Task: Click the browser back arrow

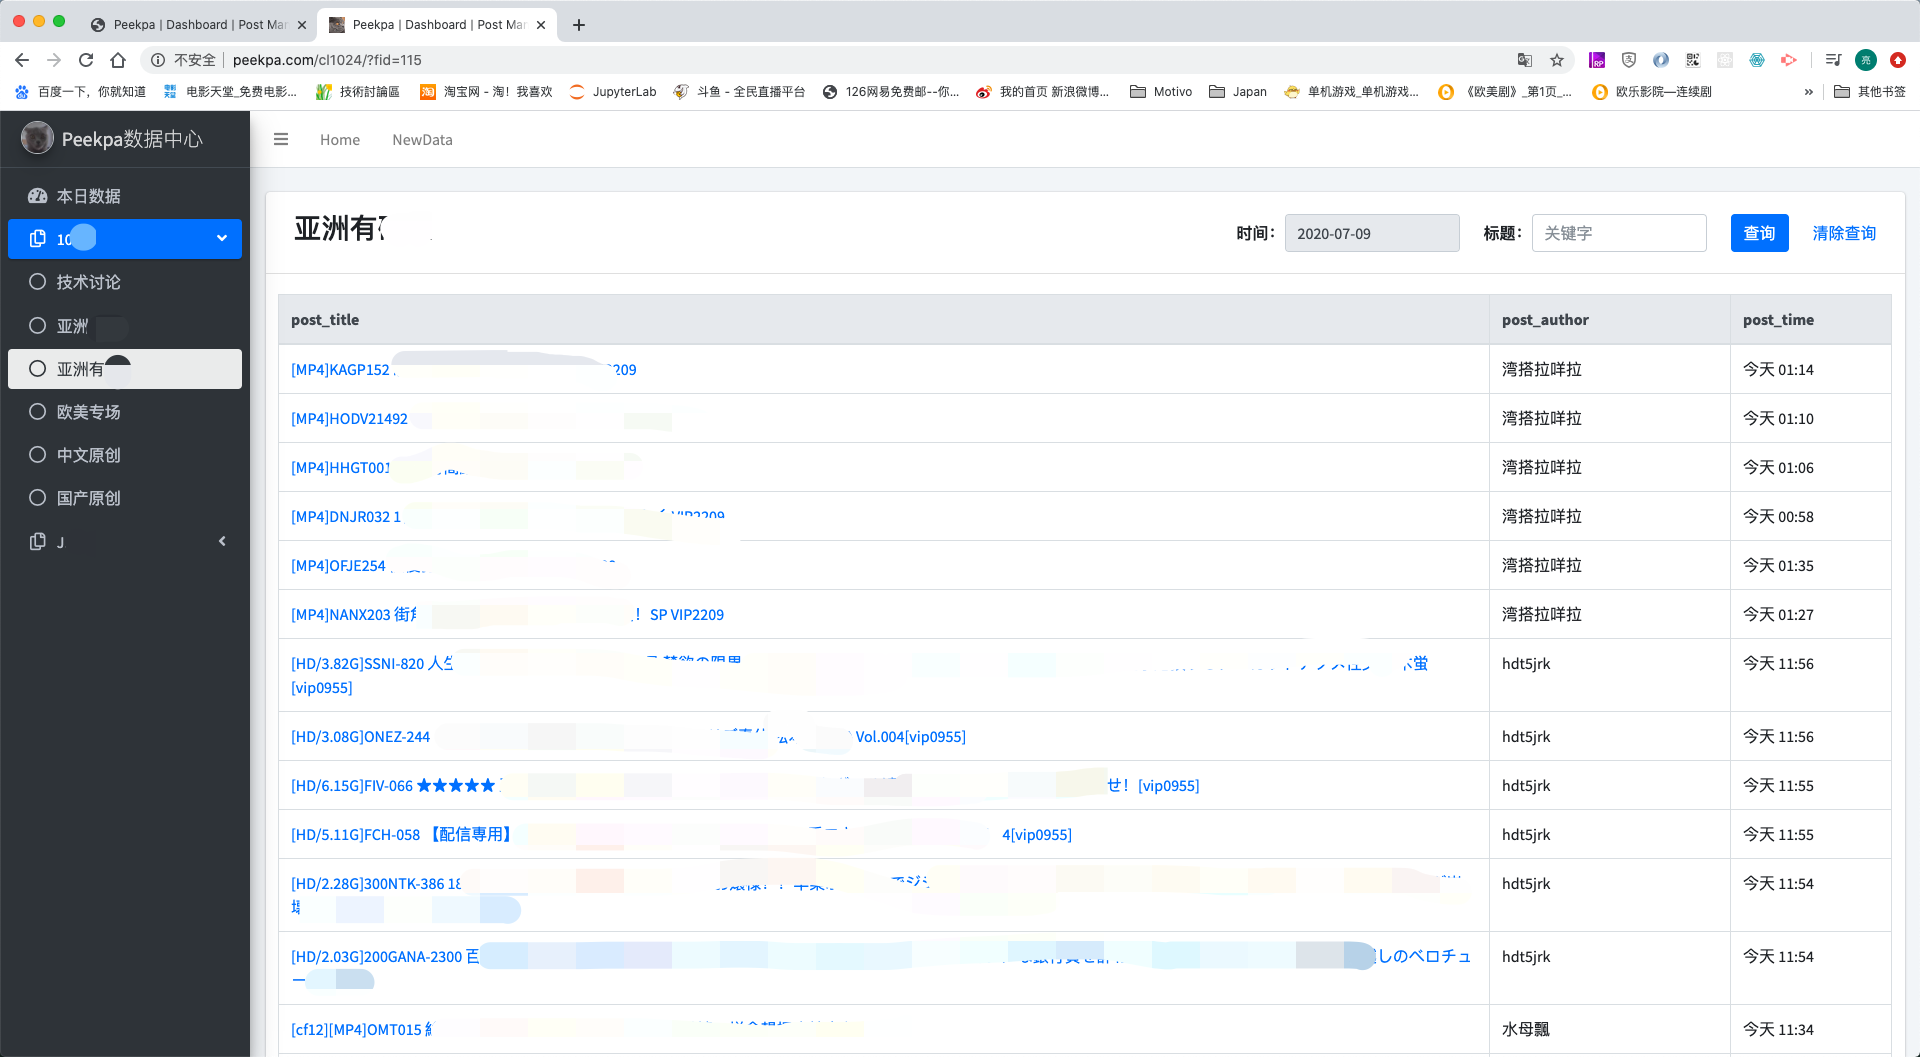Action: (x=22, y=60)
